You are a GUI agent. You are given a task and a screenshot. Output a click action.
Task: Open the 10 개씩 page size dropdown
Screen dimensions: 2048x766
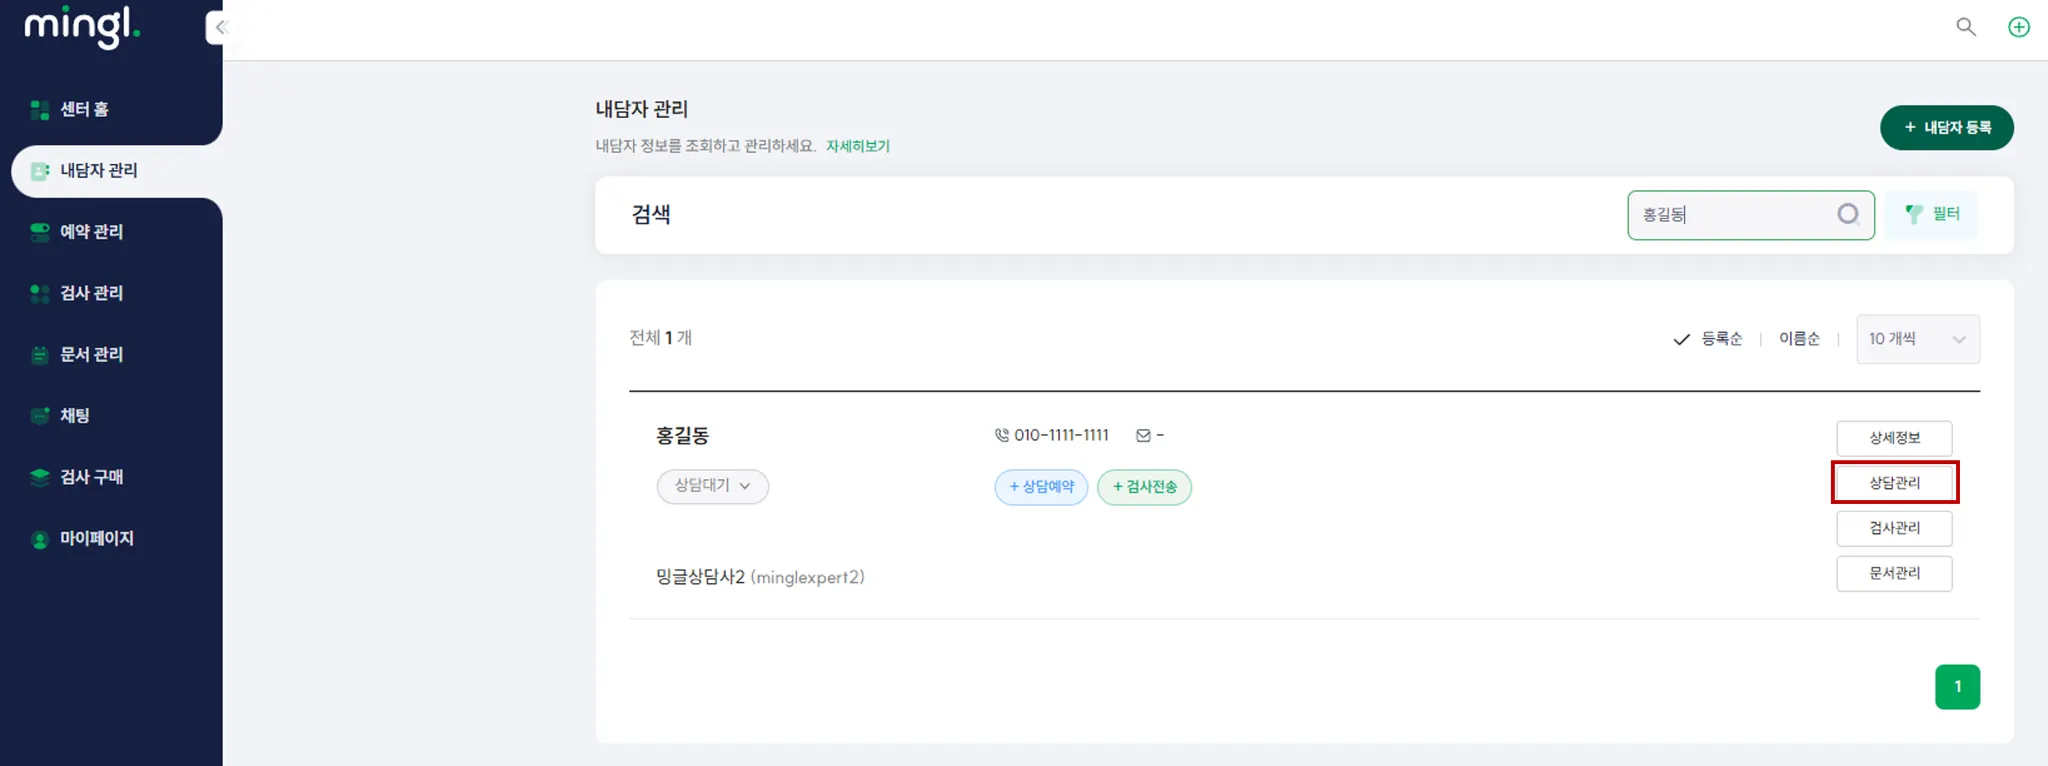(x=1917, y=339)
